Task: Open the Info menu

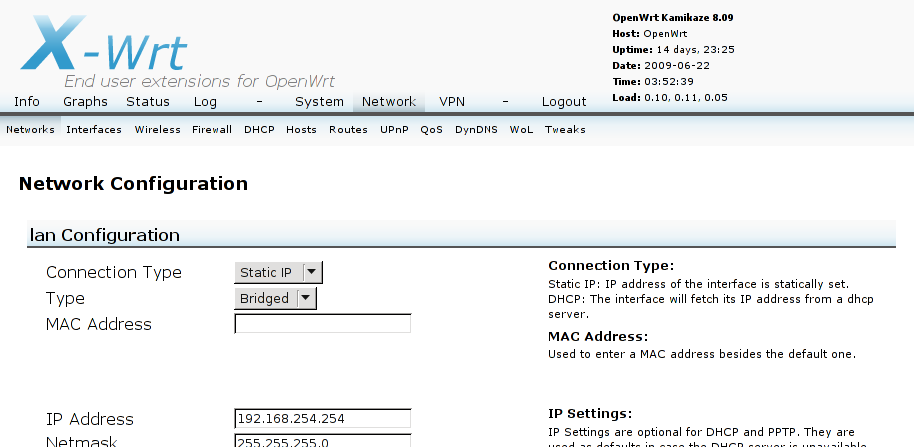Action: [x=27, y=102]
